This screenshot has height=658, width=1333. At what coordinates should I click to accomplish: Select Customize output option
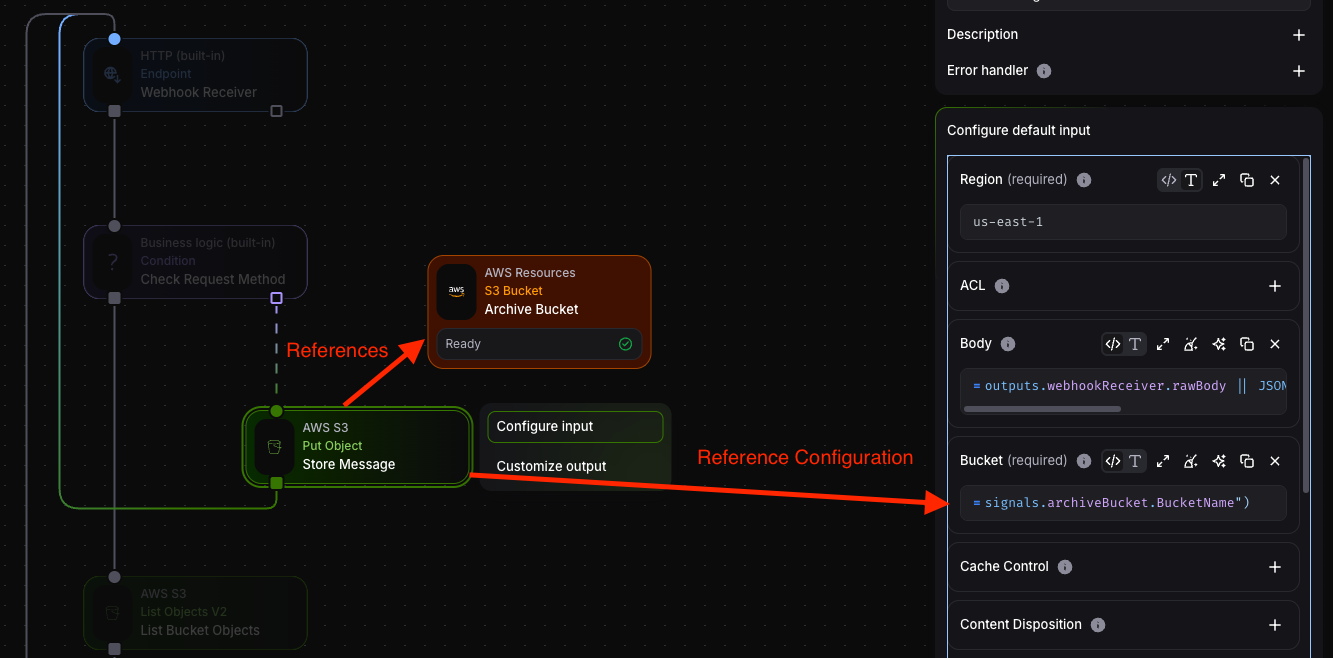(552, 466)
